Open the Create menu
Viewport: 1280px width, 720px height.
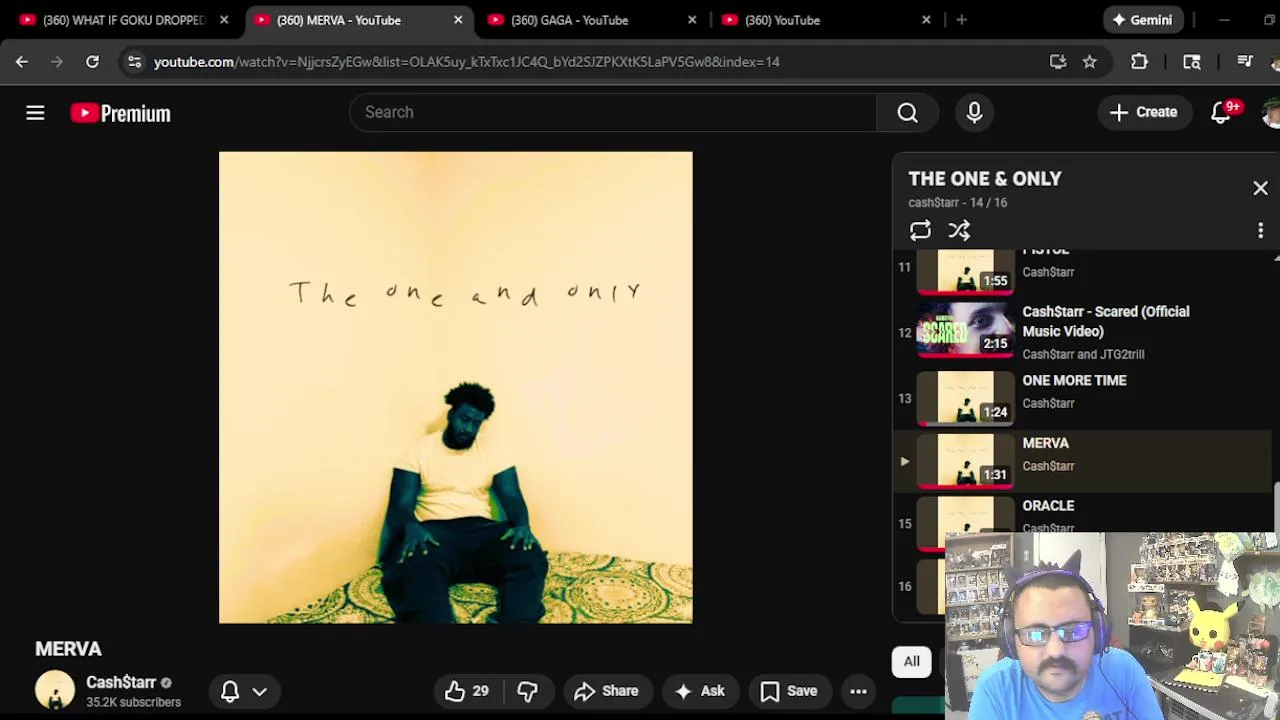[x=1144, y=112]
